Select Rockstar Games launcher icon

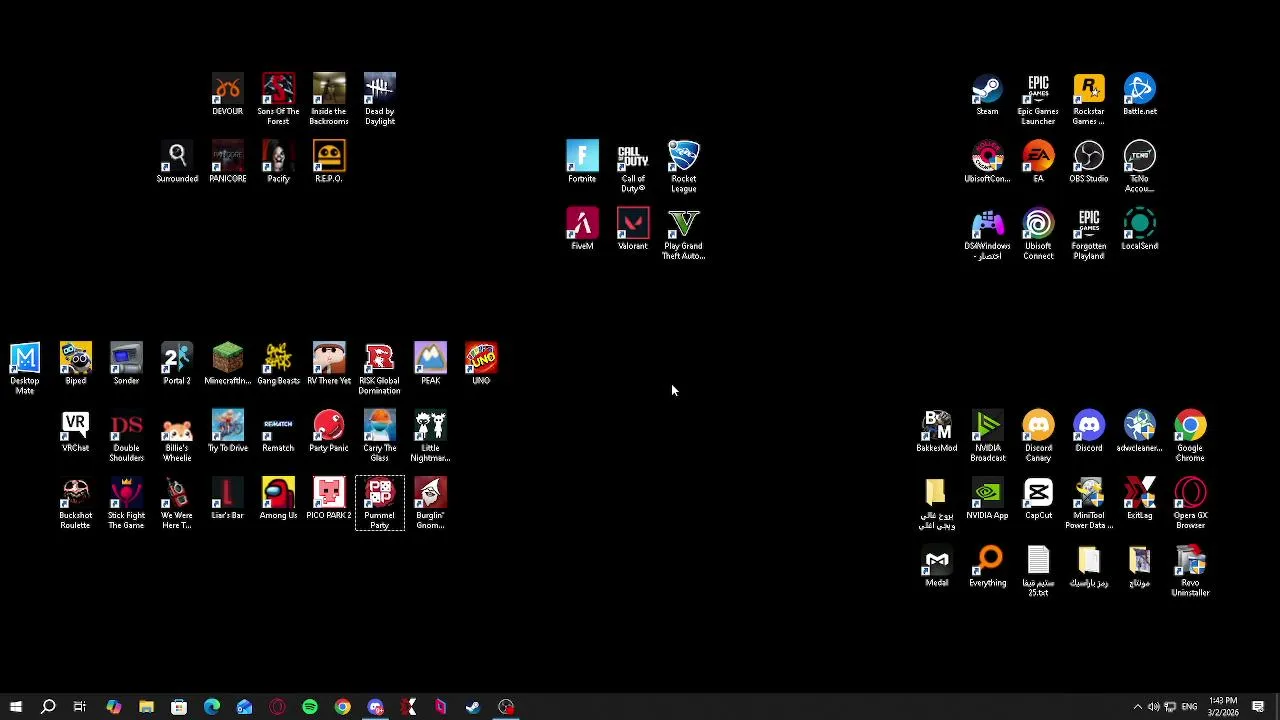click(1089, 99)
